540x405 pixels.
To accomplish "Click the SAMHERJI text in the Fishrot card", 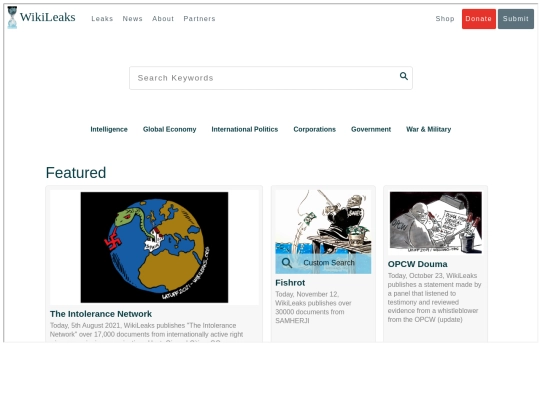I will point(292,321).
